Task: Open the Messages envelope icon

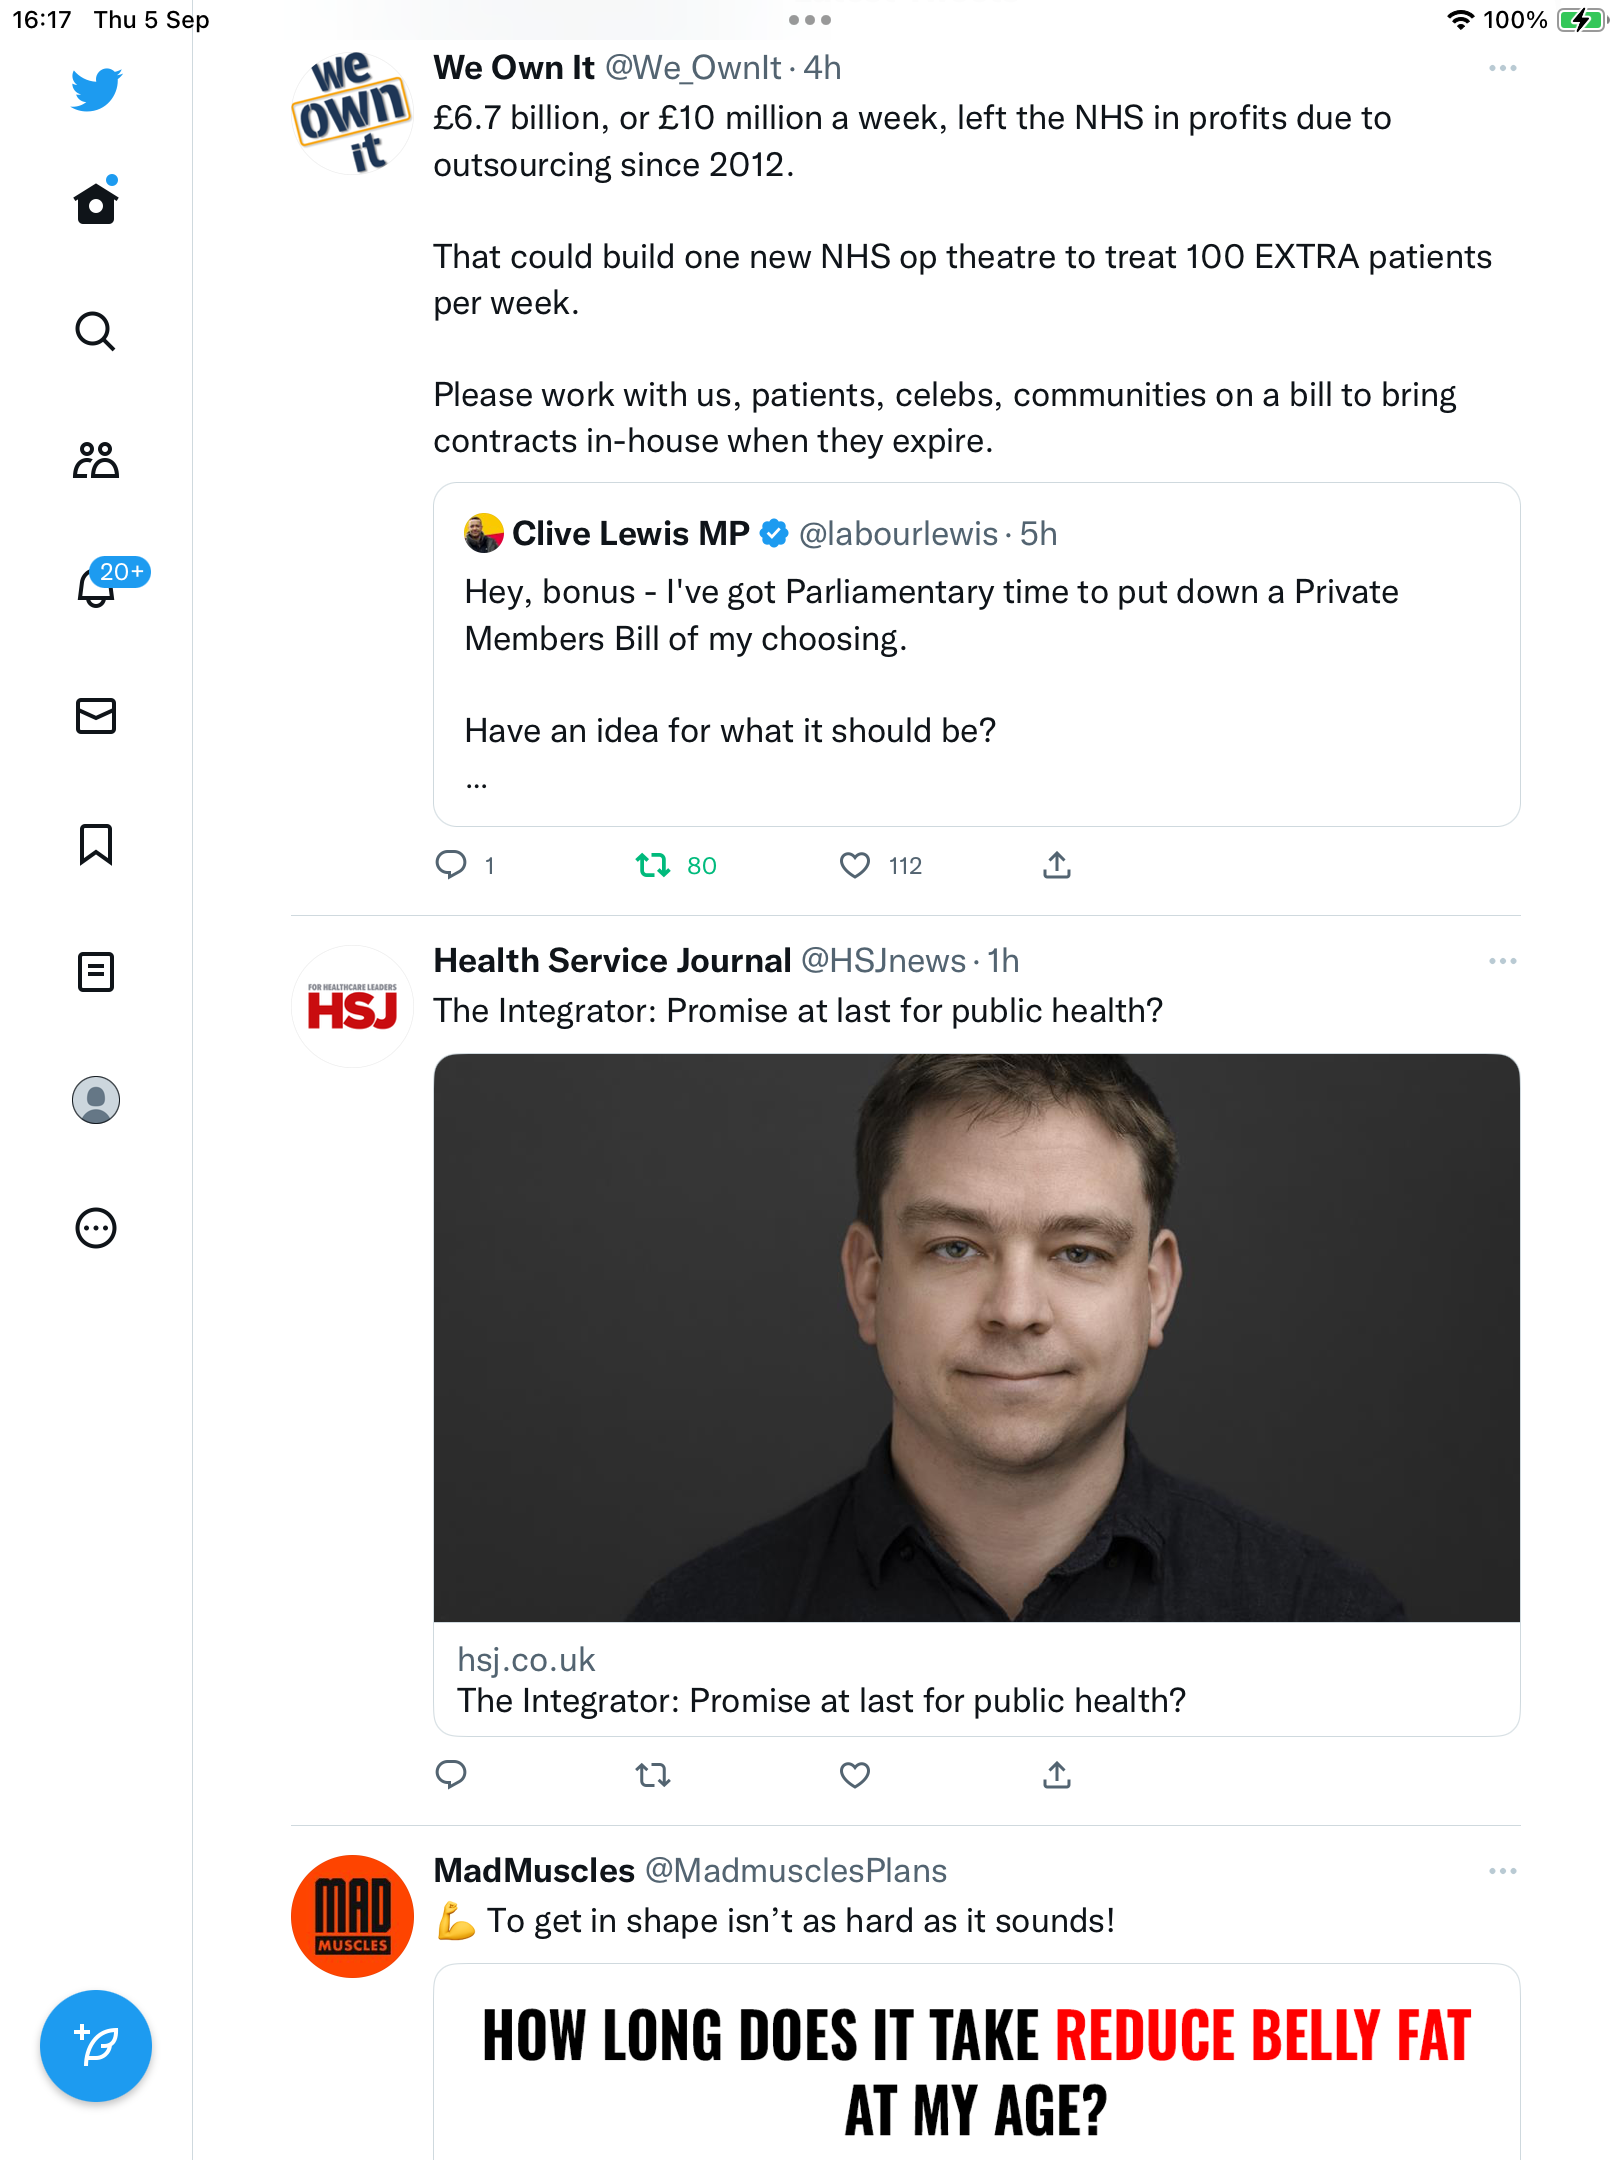Action: tap(96, 716)
